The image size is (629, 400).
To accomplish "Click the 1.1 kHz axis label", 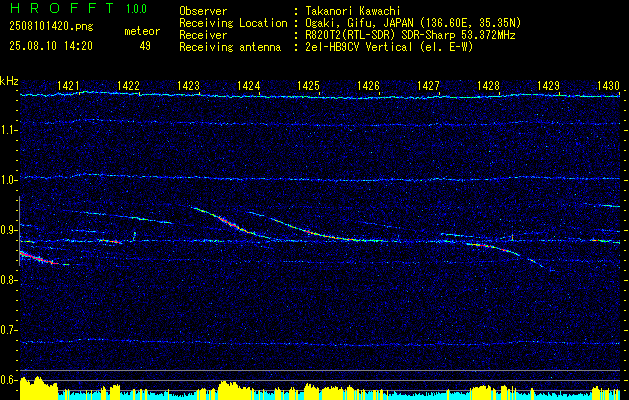I will 8,130.
